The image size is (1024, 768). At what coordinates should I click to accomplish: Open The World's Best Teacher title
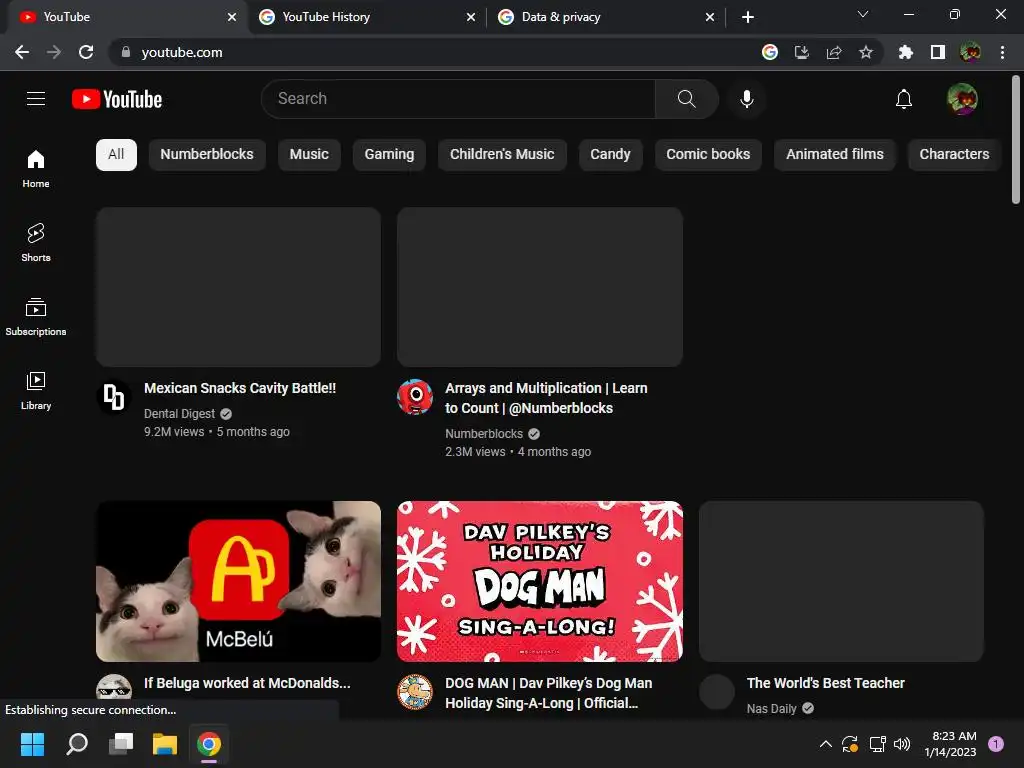[825, 683]
